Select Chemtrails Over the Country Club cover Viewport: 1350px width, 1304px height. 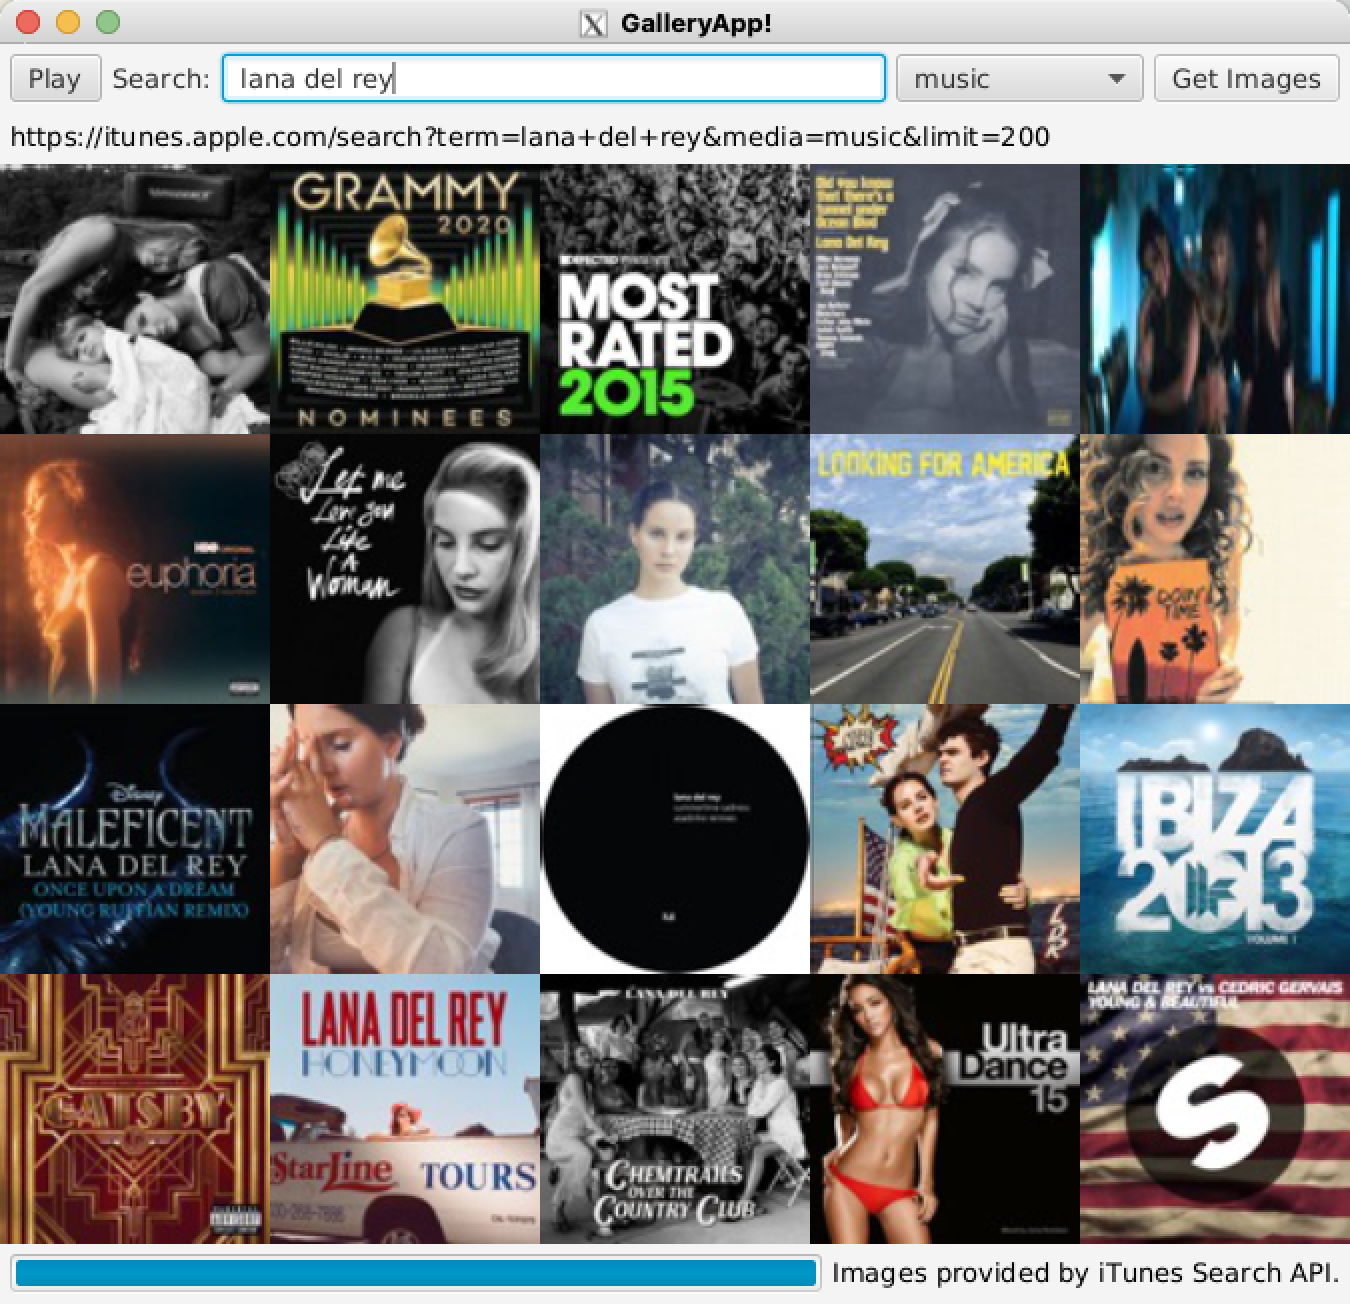(x=675, y=1109)
